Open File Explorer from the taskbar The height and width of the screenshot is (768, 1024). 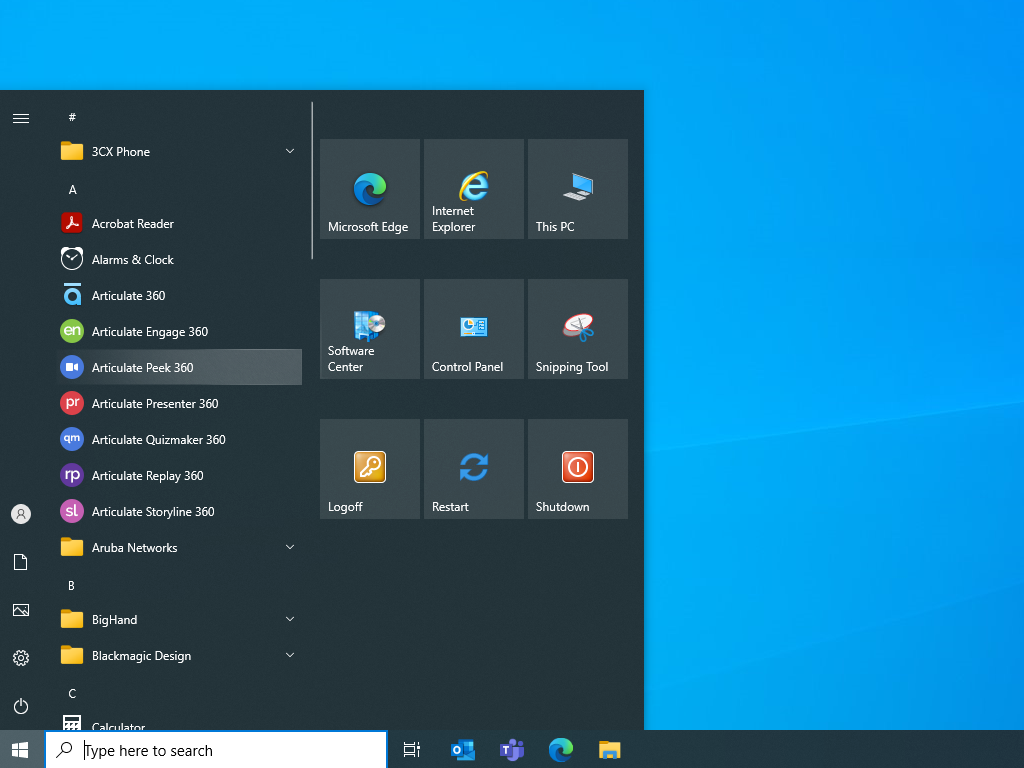point(609,750)
